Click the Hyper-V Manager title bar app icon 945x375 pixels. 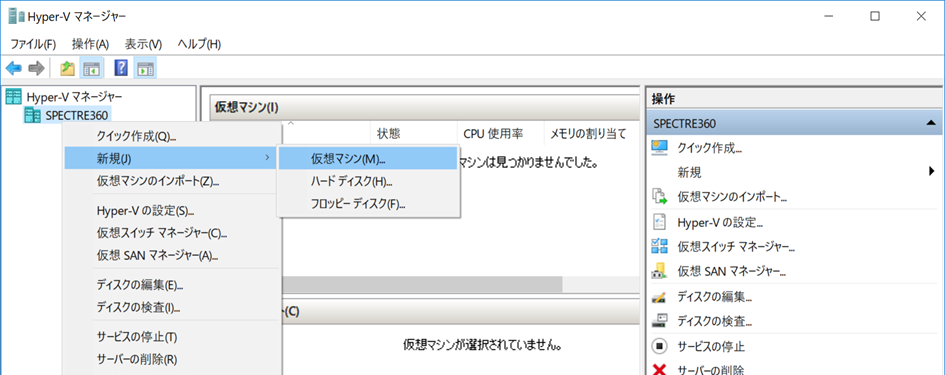(x=16, y=17)
